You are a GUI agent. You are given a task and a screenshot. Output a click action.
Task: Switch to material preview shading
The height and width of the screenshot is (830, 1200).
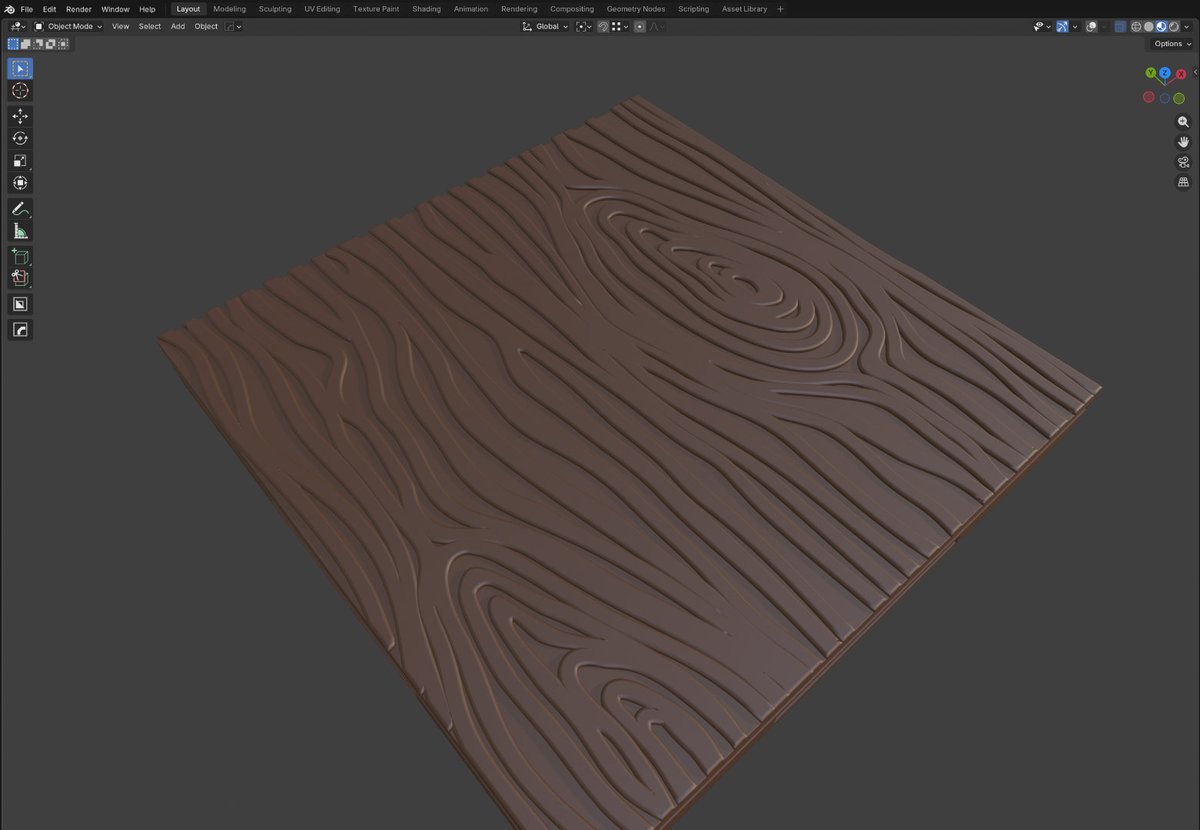(1161, 26)
